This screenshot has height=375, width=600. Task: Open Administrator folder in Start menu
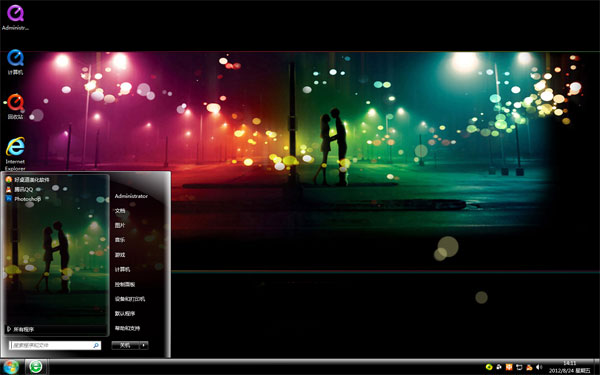pos(131,196)
